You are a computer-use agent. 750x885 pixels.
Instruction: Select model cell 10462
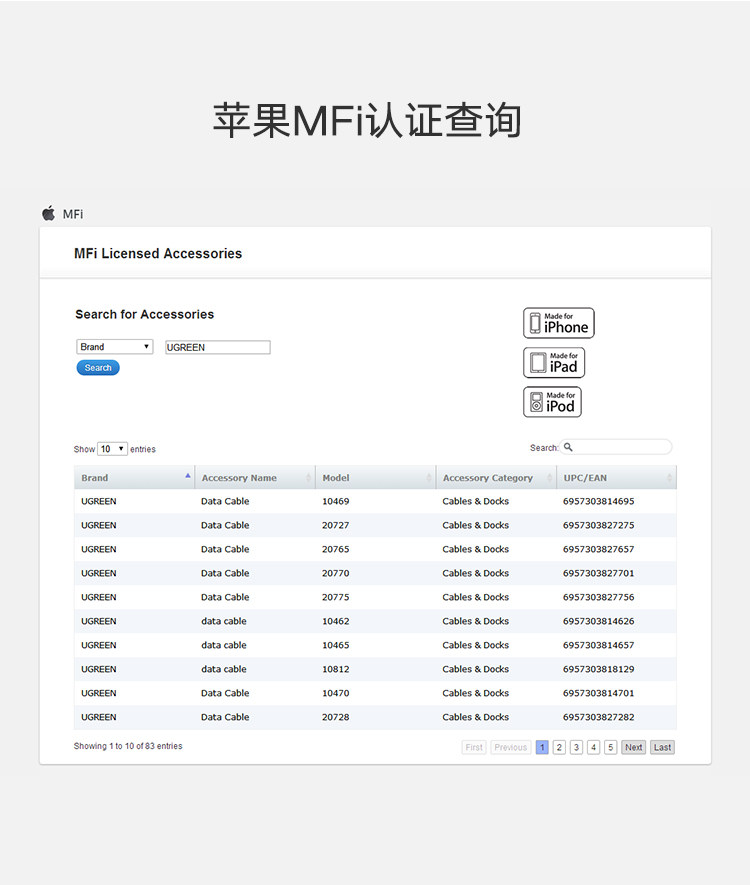click(x=336, y=621)
